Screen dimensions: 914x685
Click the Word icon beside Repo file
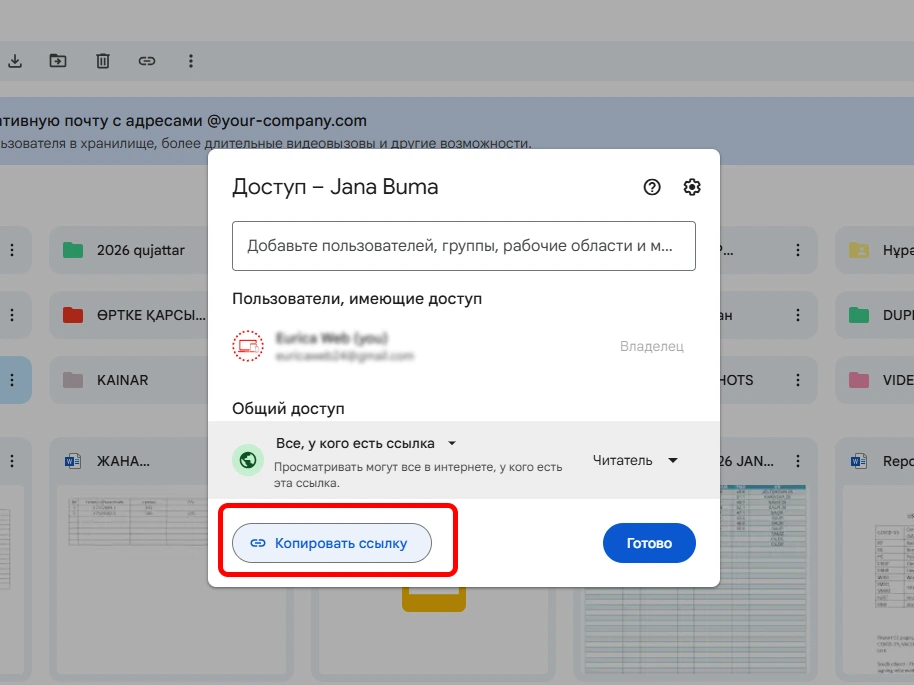(859, 461)
